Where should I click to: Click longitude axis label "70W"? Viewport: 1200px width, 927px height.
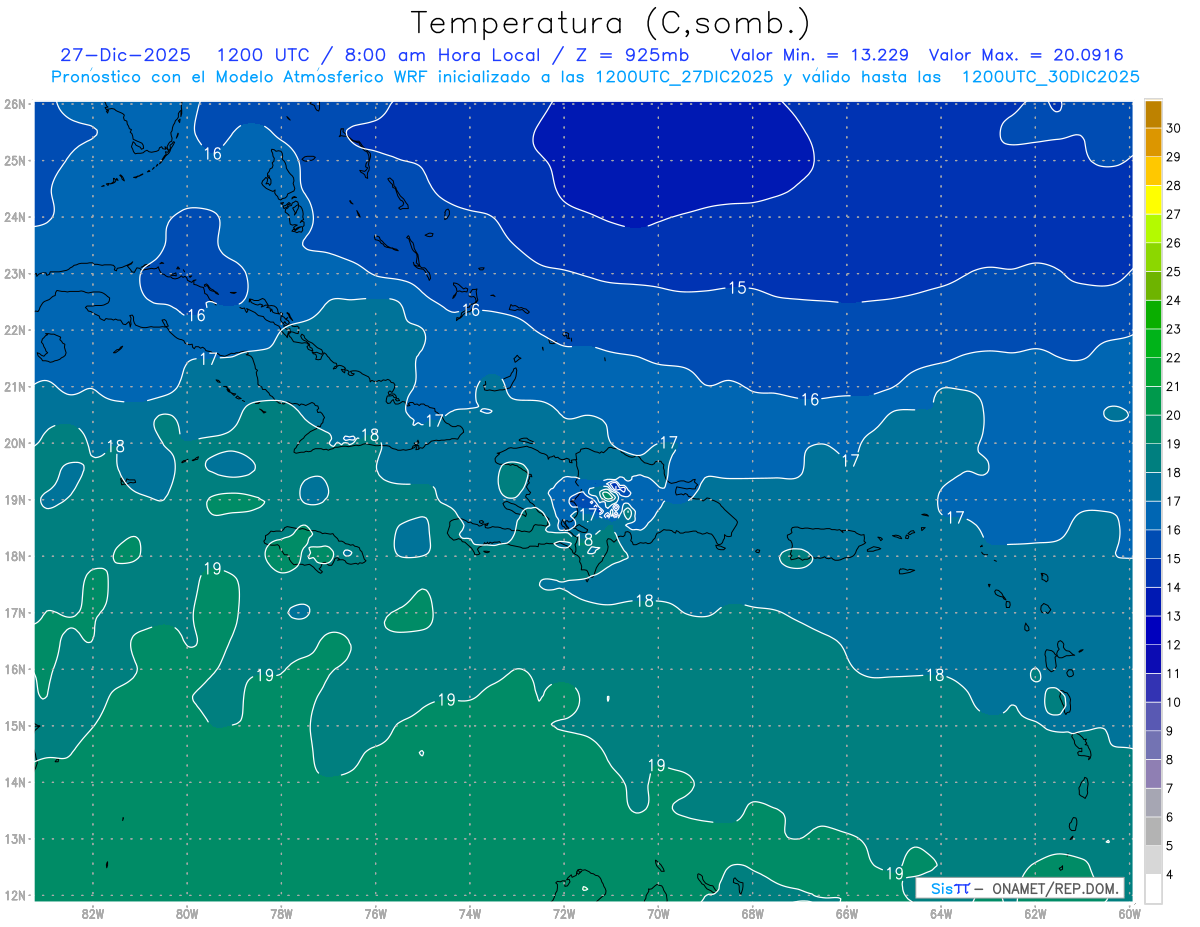click(658, 913)
